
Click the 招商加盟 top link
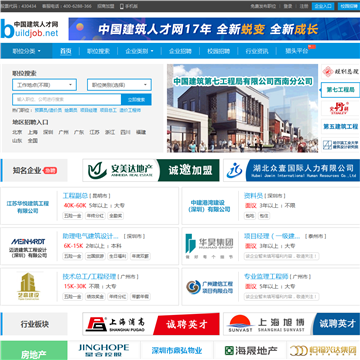(x=106, y=6)
